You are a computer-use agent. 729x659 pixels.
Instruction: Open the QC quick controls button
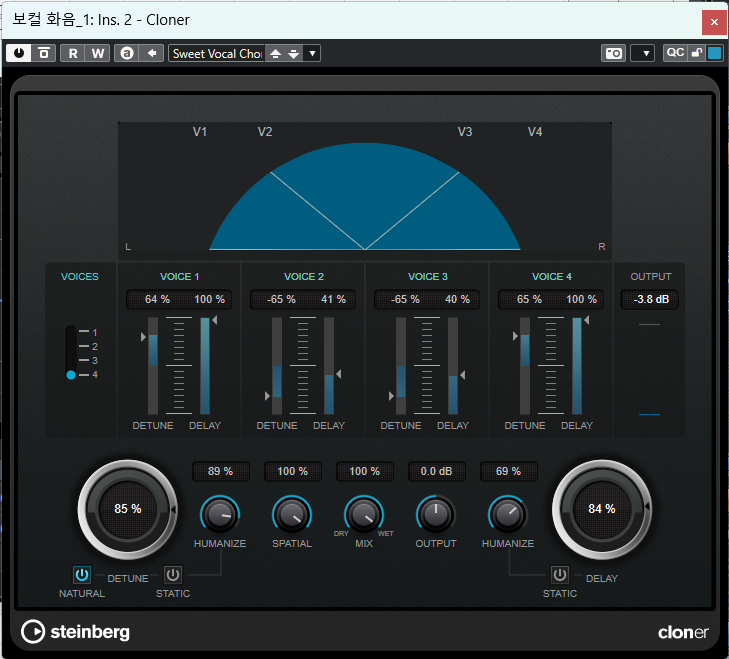pyautogui.click(x=676, y=53)
